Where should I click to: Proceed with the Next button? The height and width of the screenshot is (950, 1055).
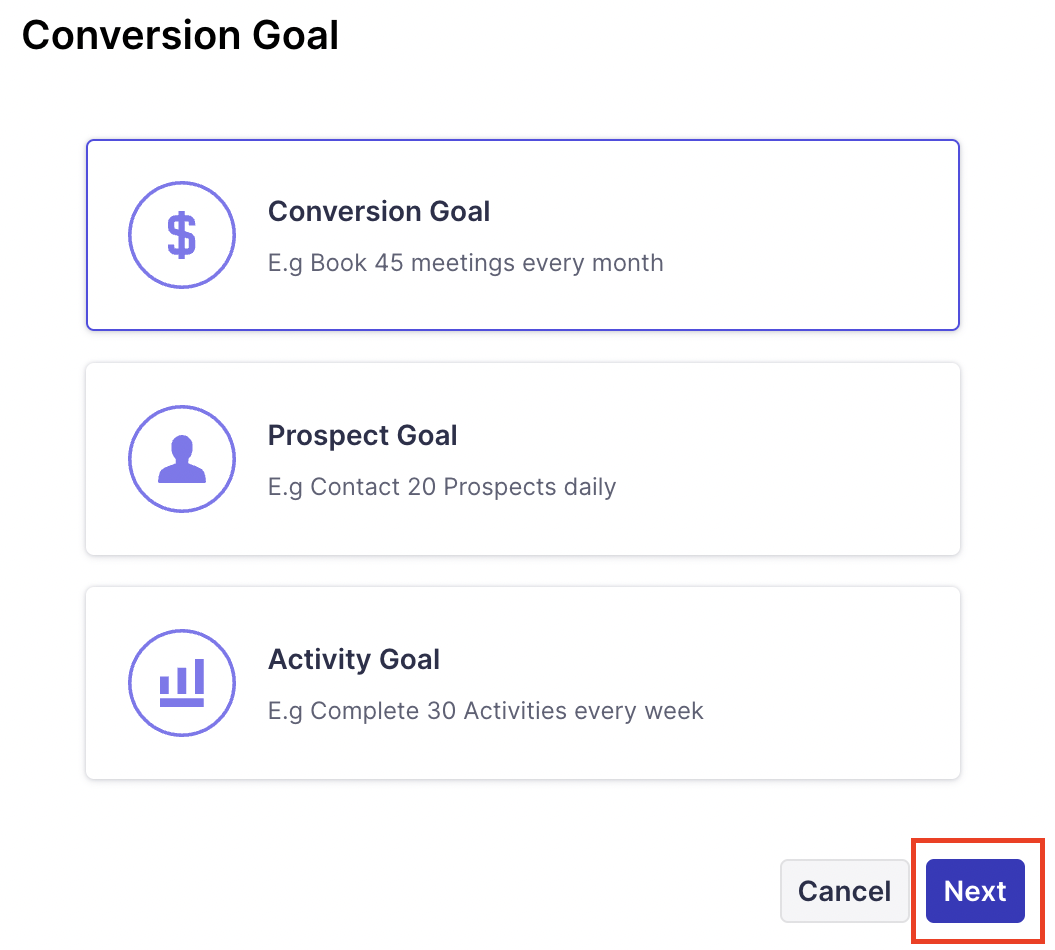(975, 891)
